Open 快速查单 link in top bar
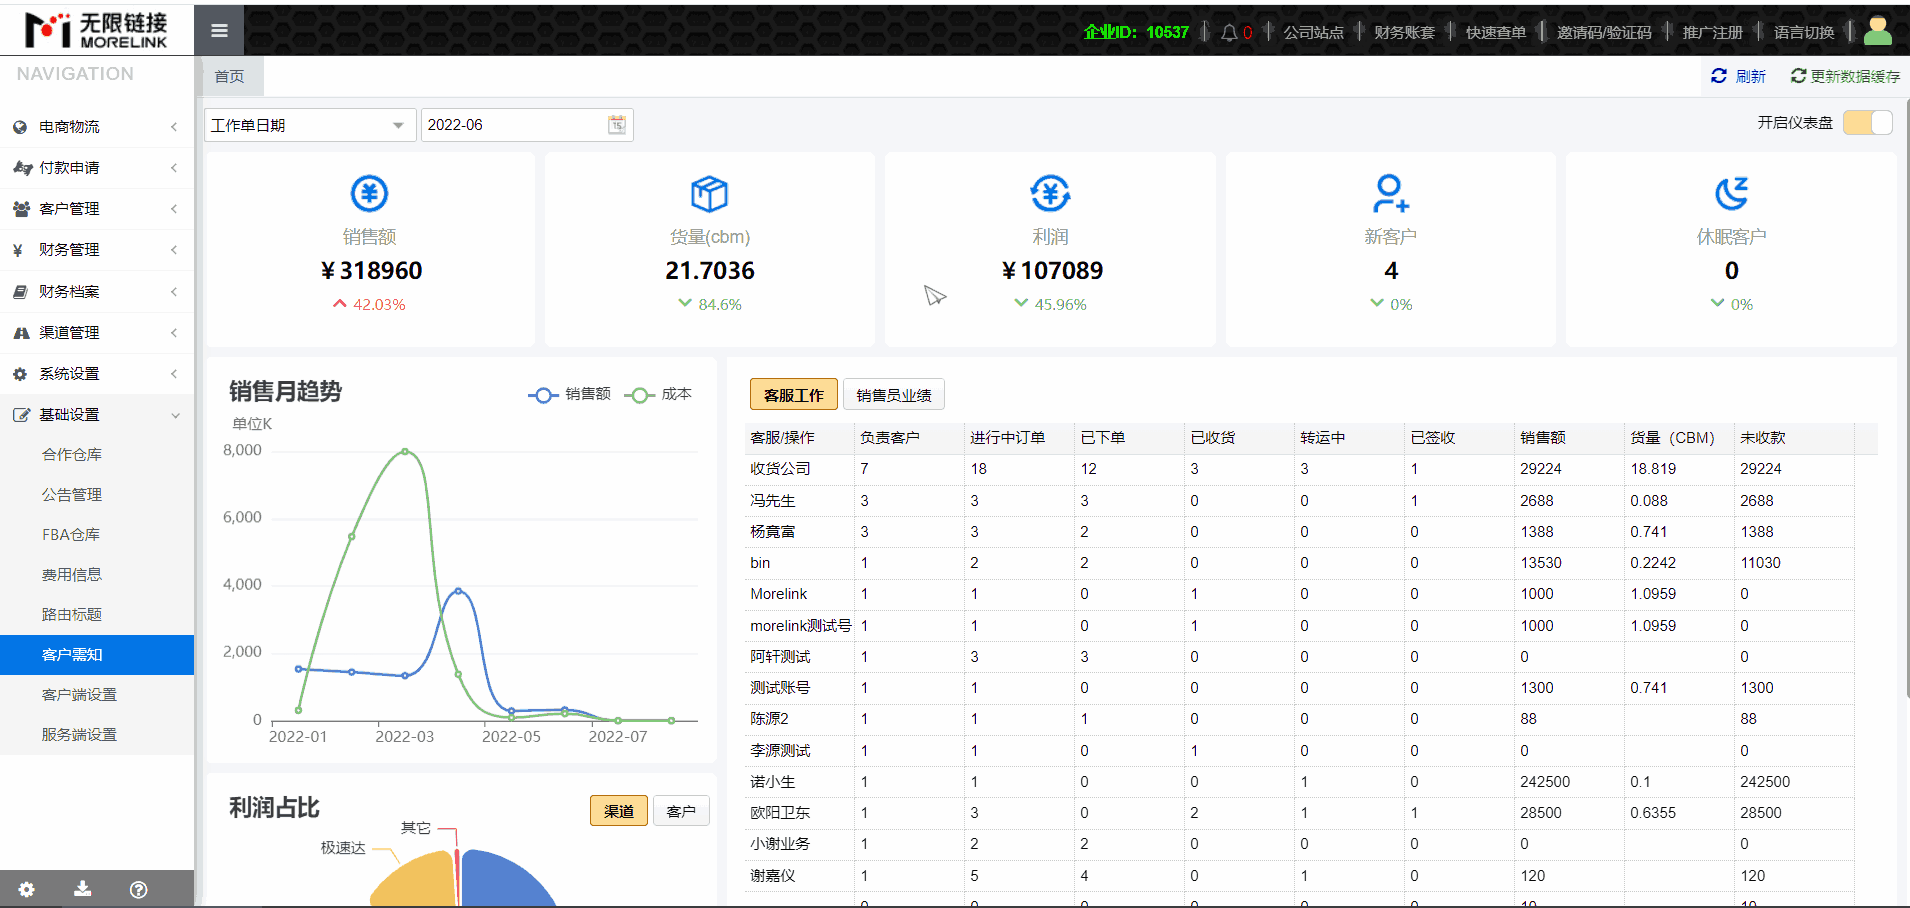Image resolution: width=1910 pixels, height=908 pixels. tap(1495, 33)
